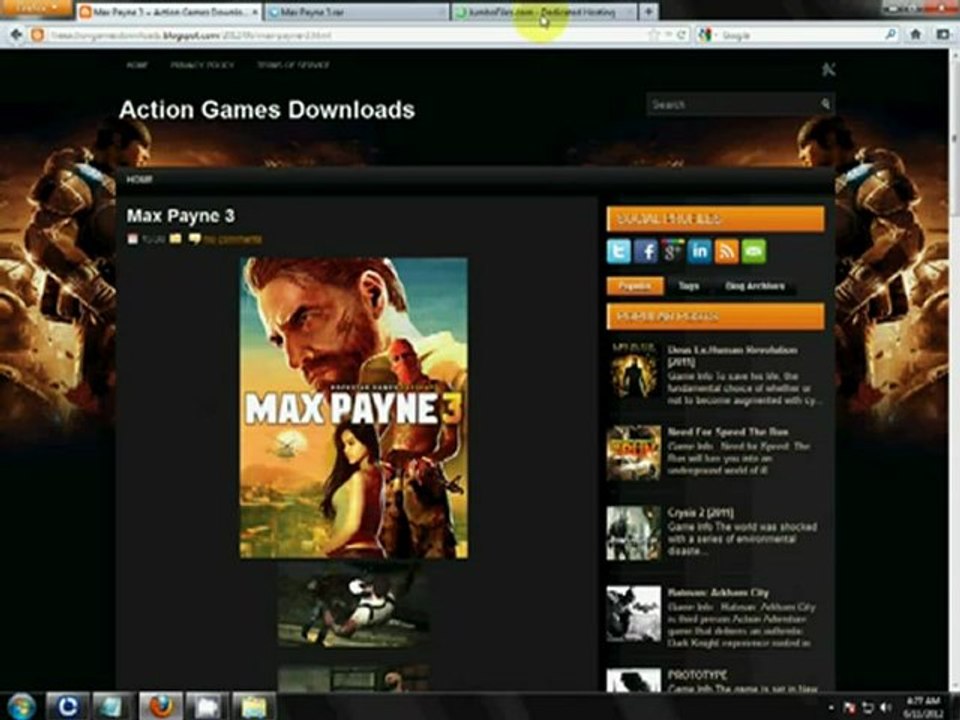This screenshot has height=720, width=960.
Task: Click the reload page icon in address bar
Action: [x=681, y=35]
